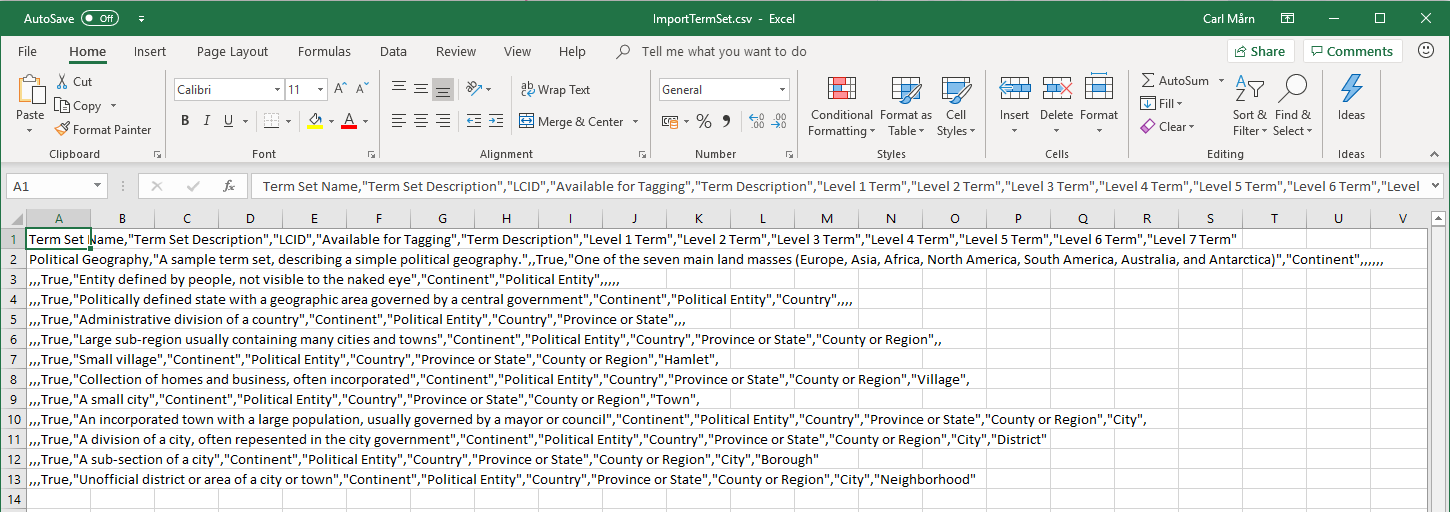This screenshot has width=1450, height=512.
Task: Apply the yellow fill color
Action: (315, 121)
